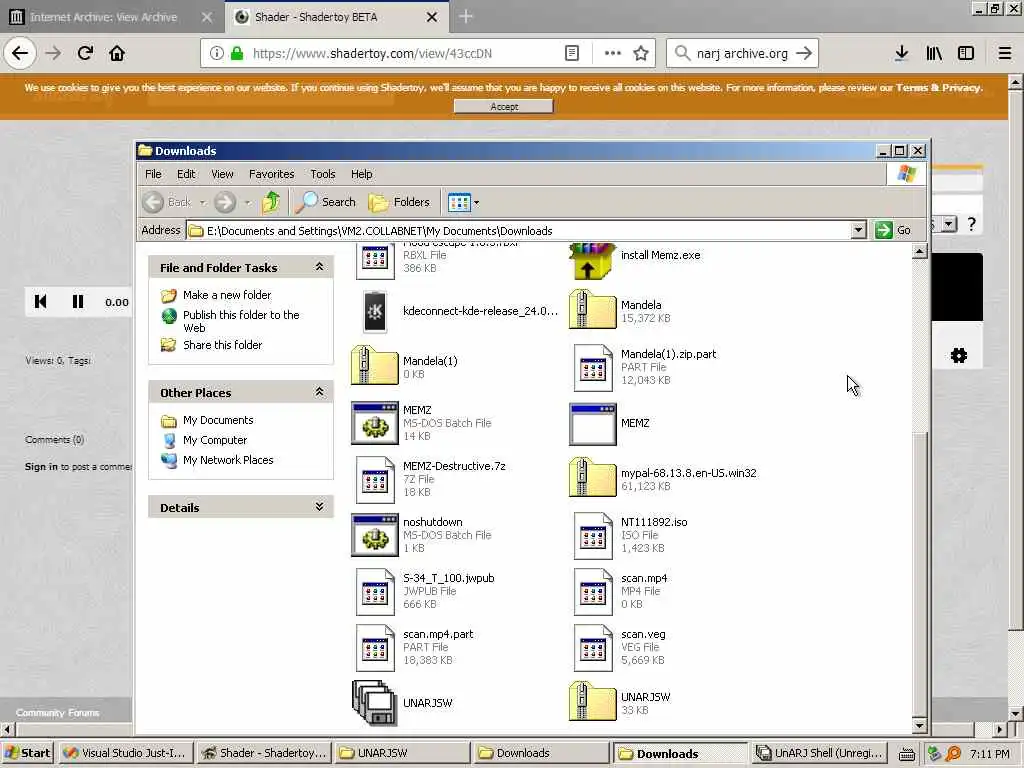Viewport: 1024px width, 768px height.
Task: Select the UNARJSW floppy stack program icon
Action: [x=374, y=703]
